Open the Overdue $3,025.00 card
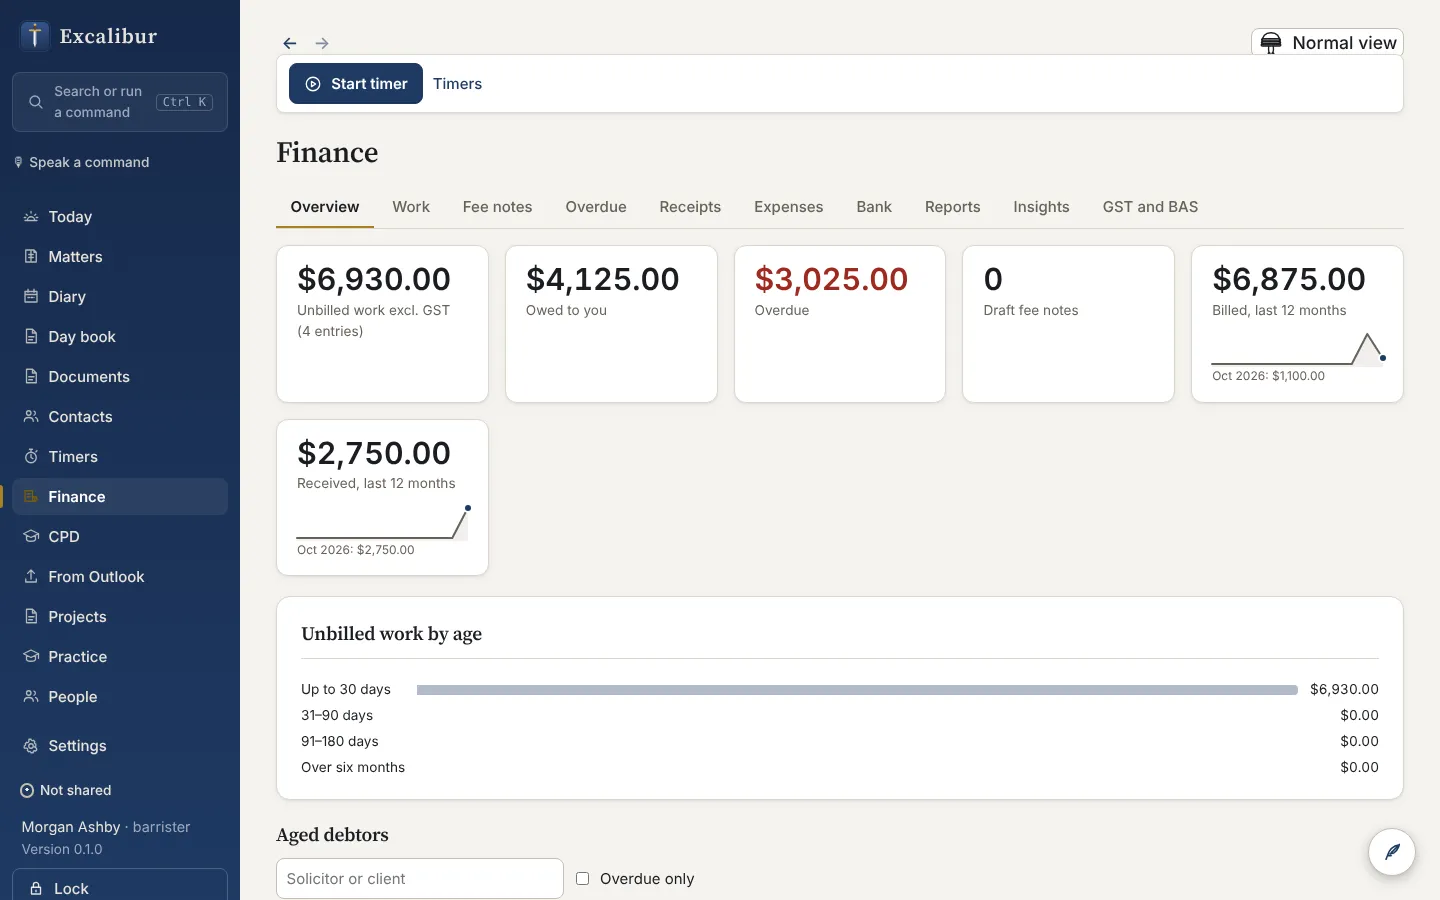Viewport: 1440px width, 900px height. [840, 324]
